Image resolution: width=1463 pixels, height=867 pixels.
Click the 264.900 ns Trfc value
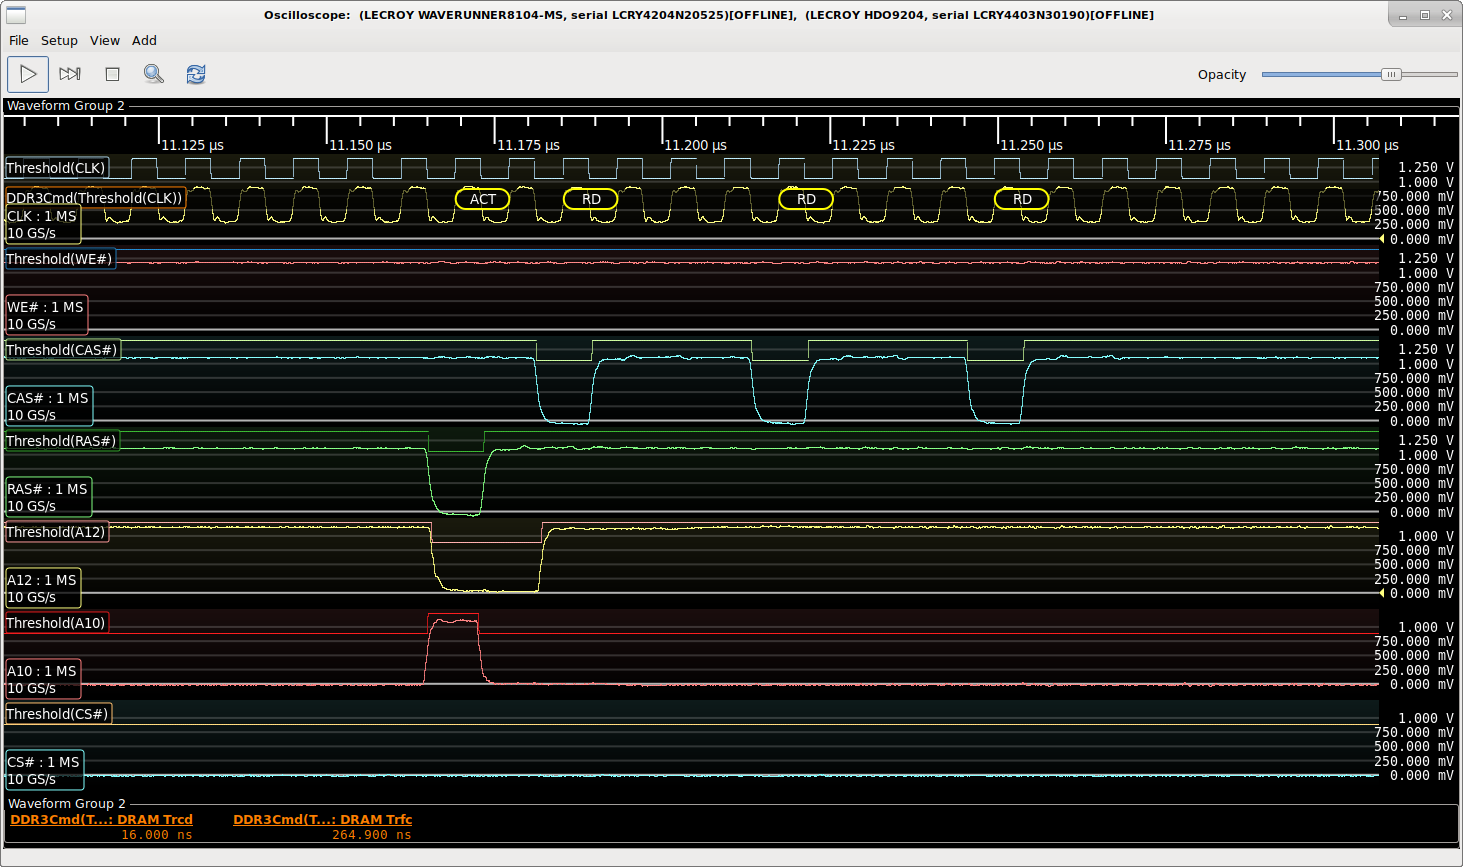tap(371, 835)
